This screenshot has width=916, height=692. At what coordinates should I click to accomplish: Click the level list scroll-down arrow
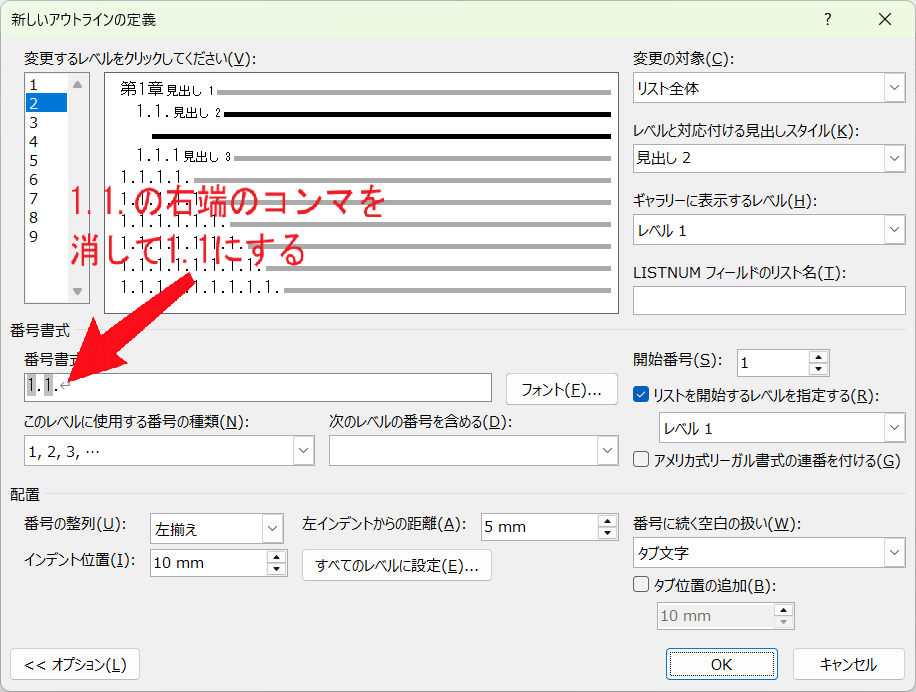coord(77,291)
